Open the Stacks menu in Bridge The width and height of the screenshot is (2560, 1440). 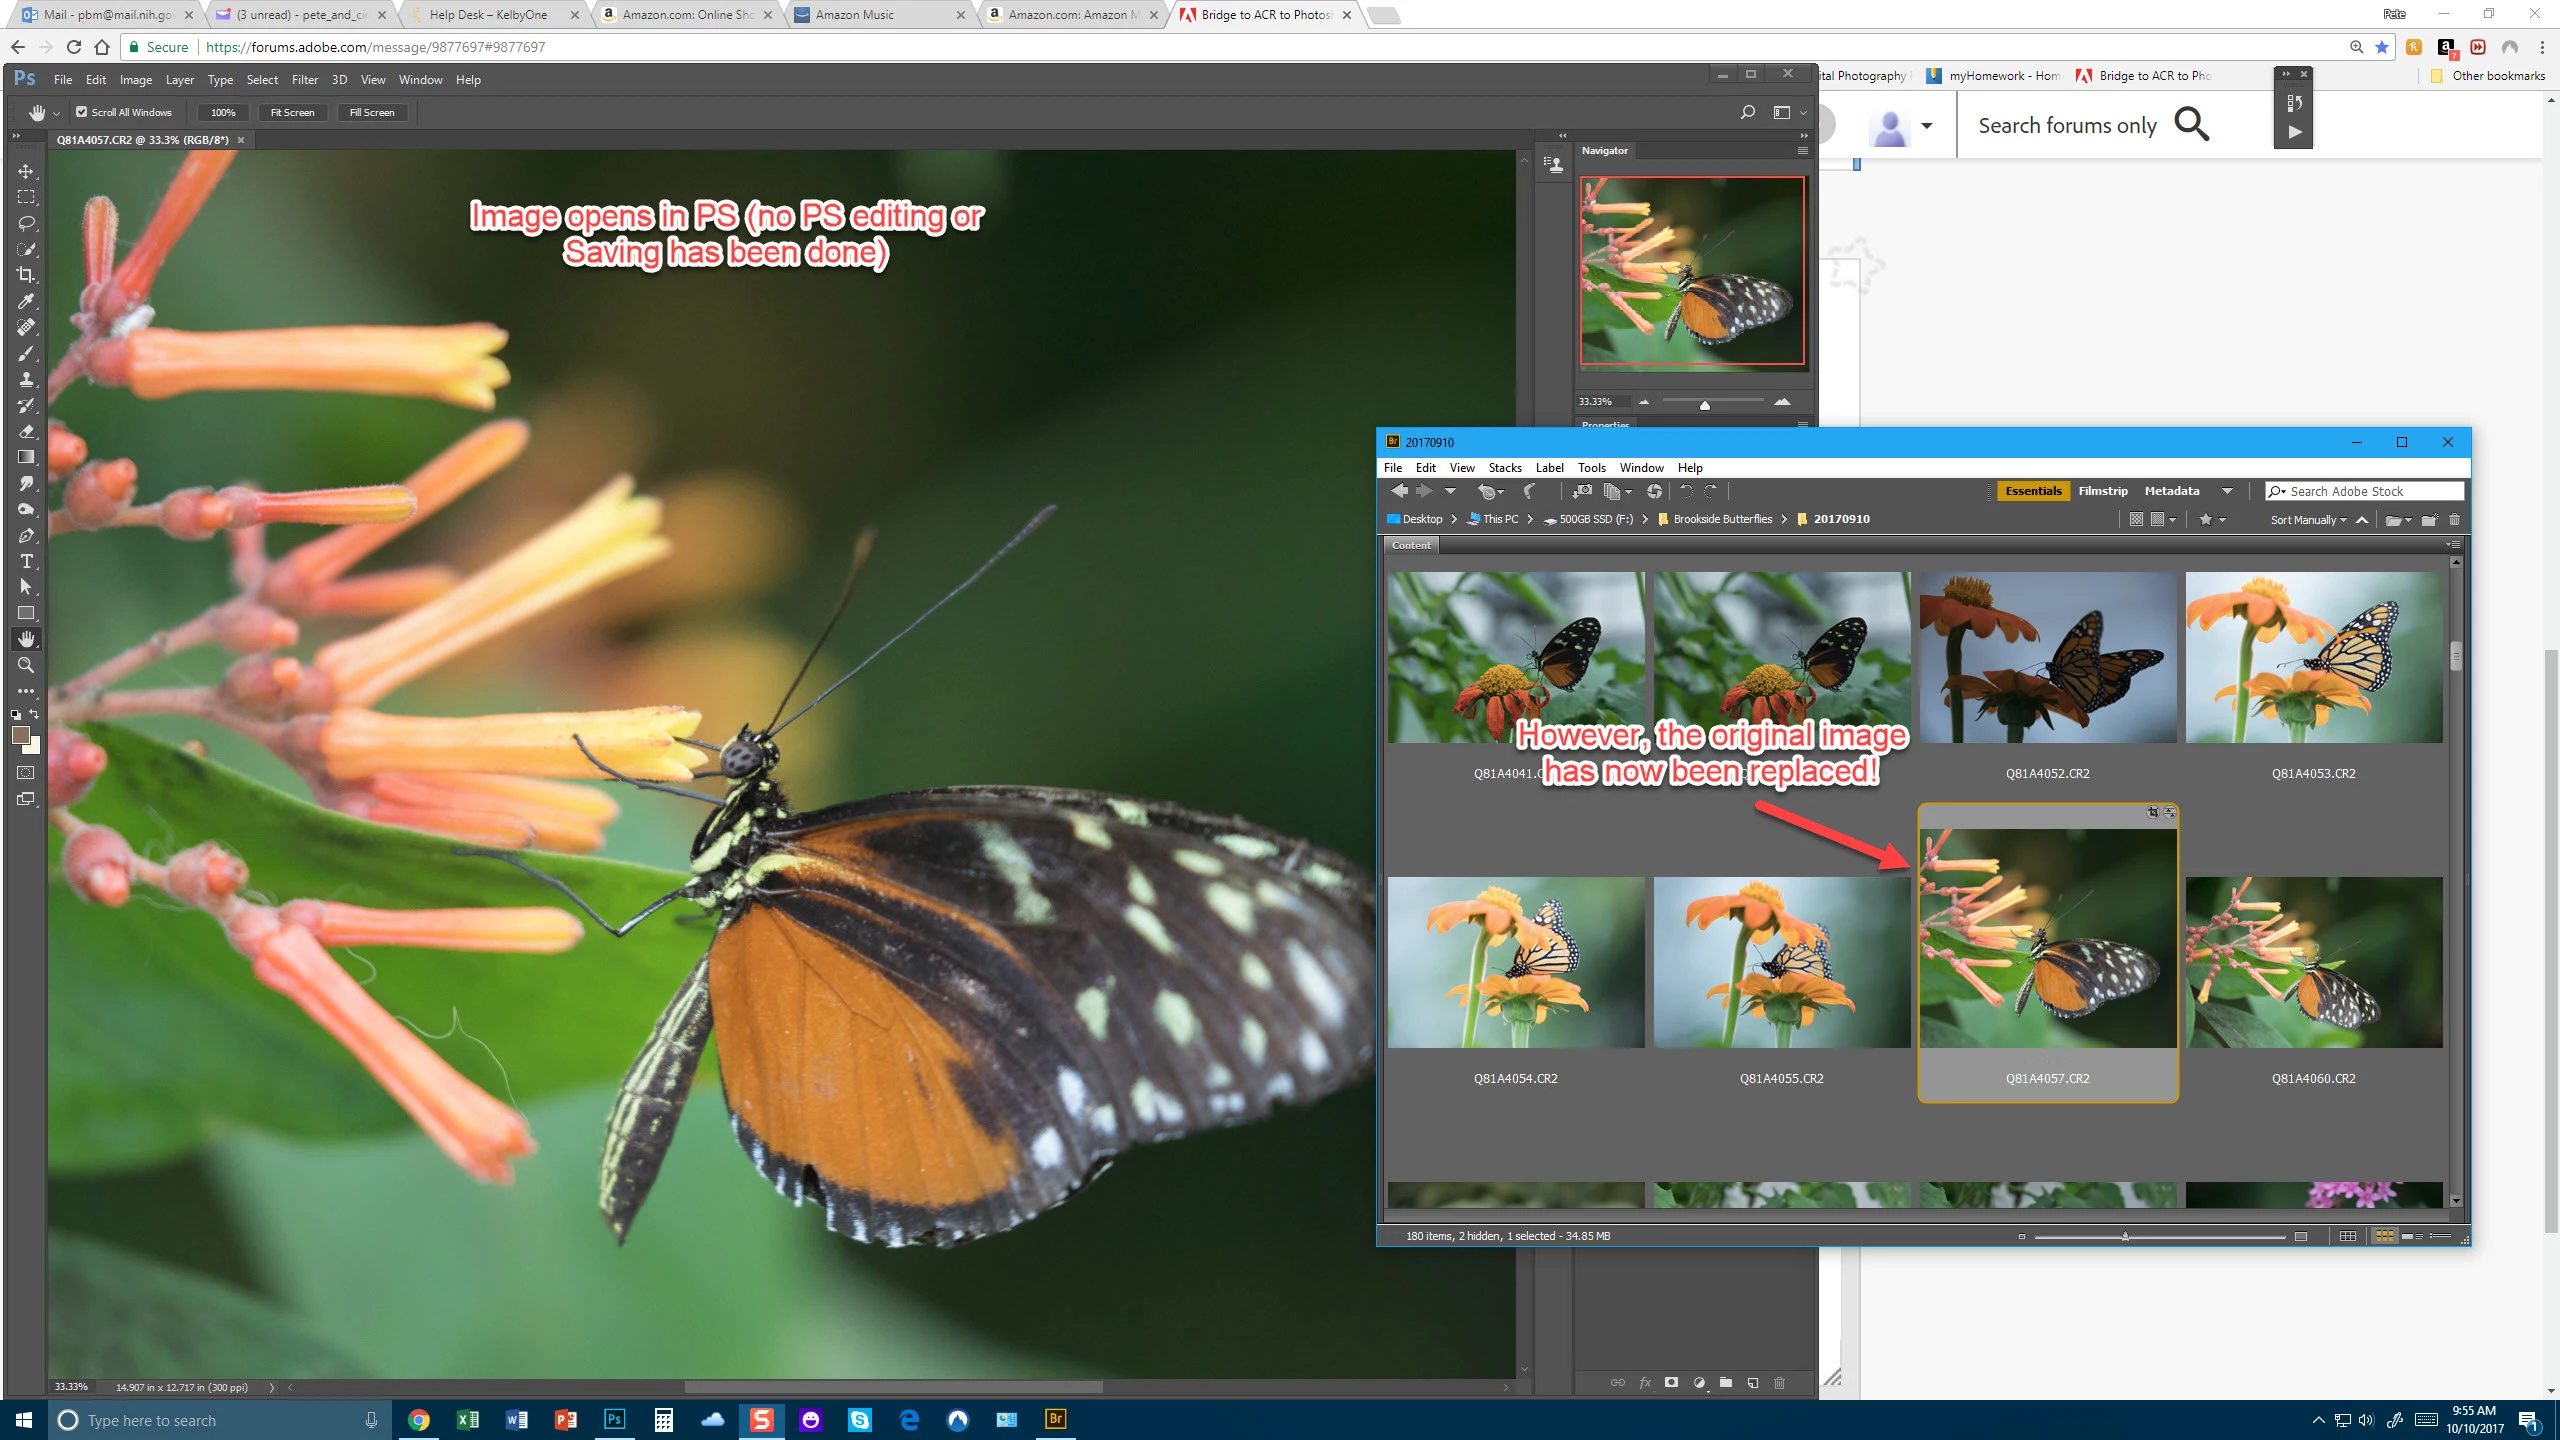(1504, 468)
